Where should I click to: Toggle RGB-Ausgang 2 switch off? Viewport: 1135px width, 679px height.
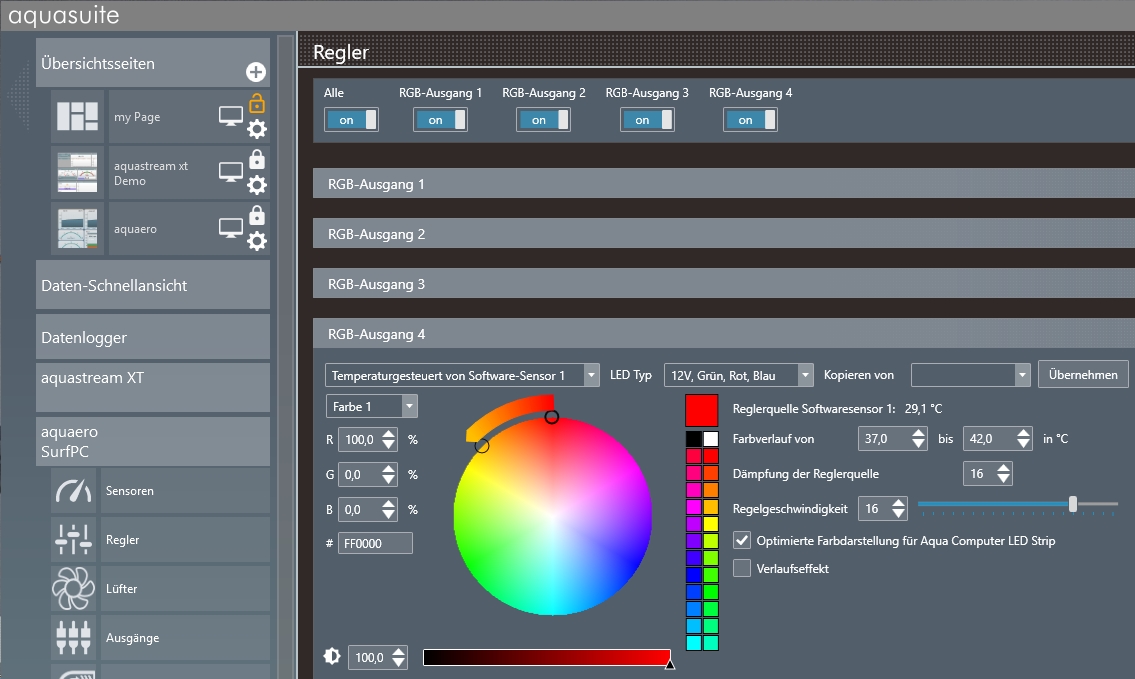(543, 120)
